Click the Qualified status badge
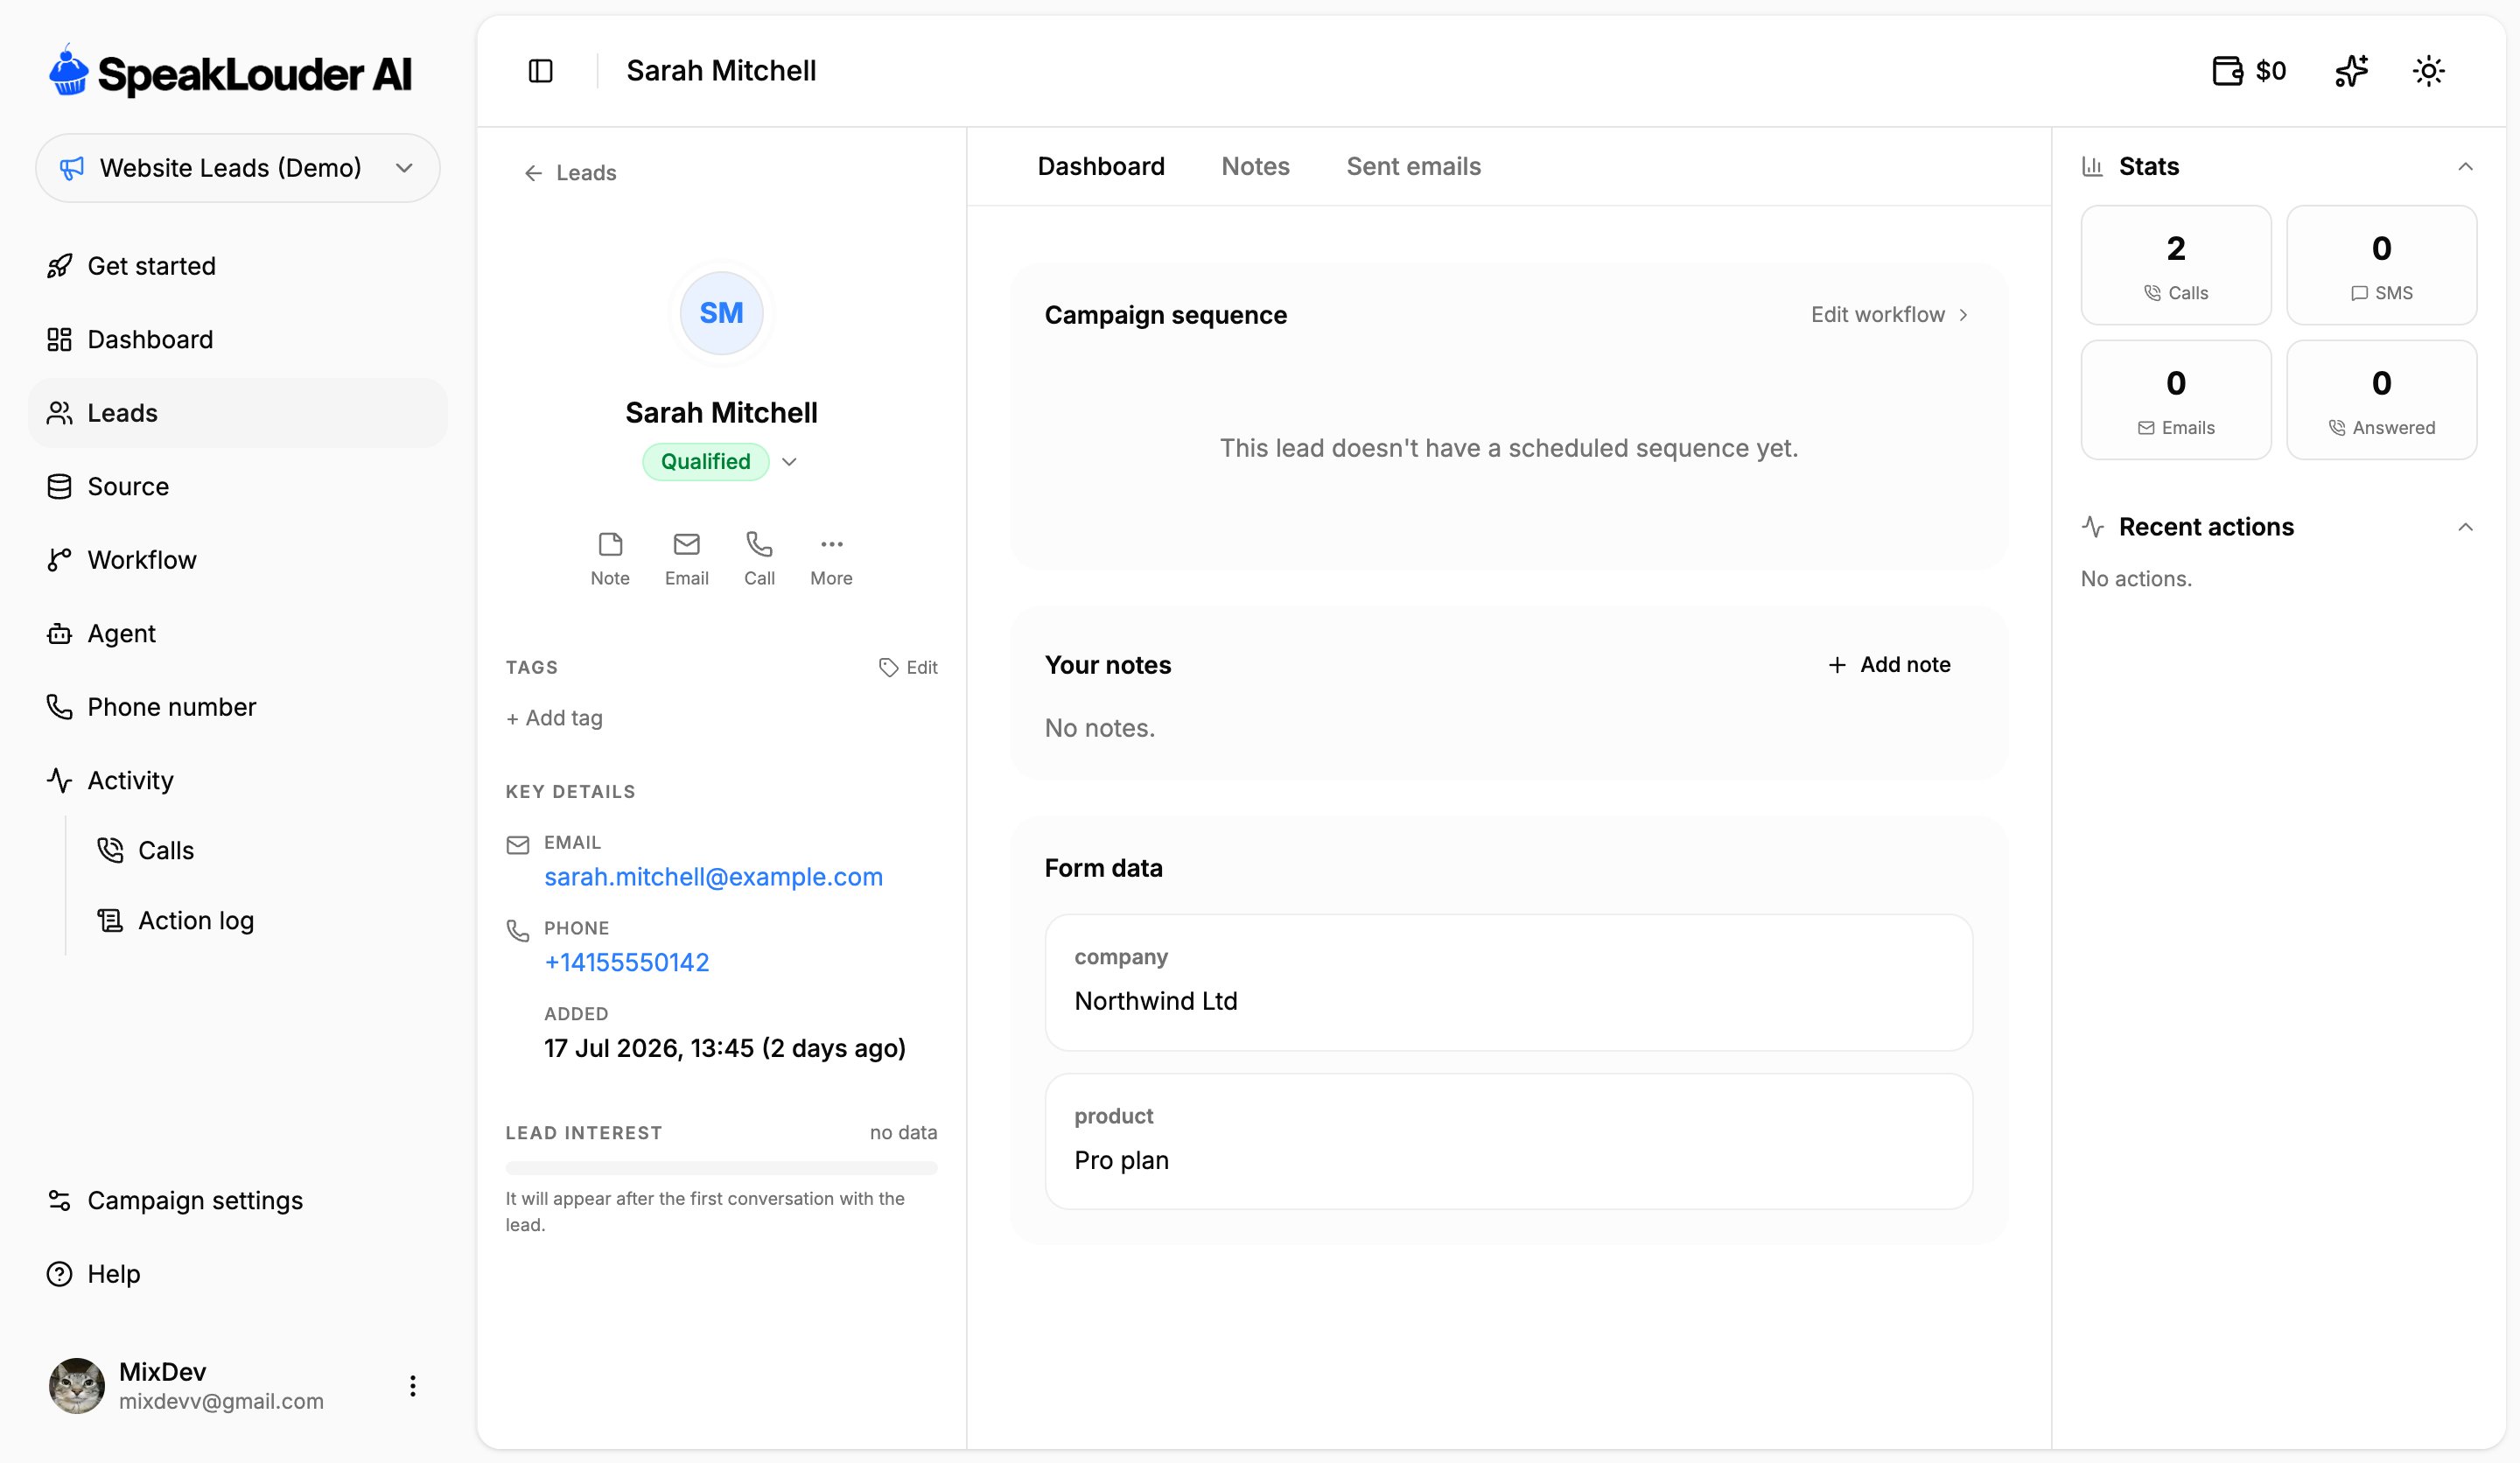 (706, 461)
